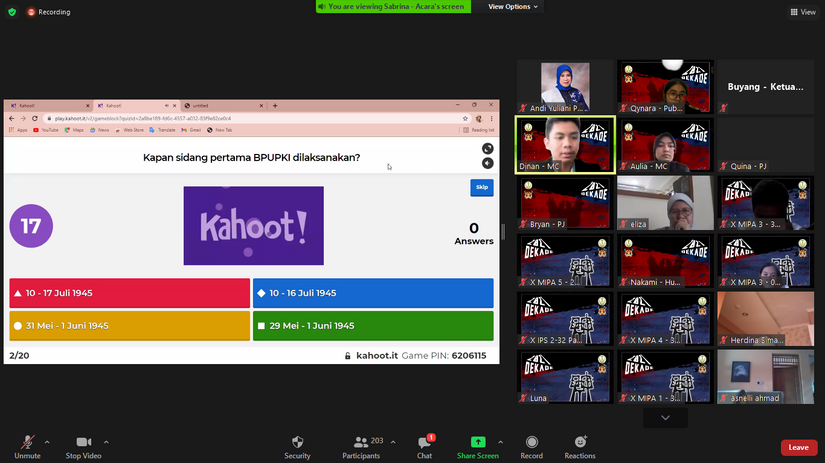The width and height of the screenshot is (825, 463).
Task: Show more participant videos with down chevron
Action: click(665, 418)
